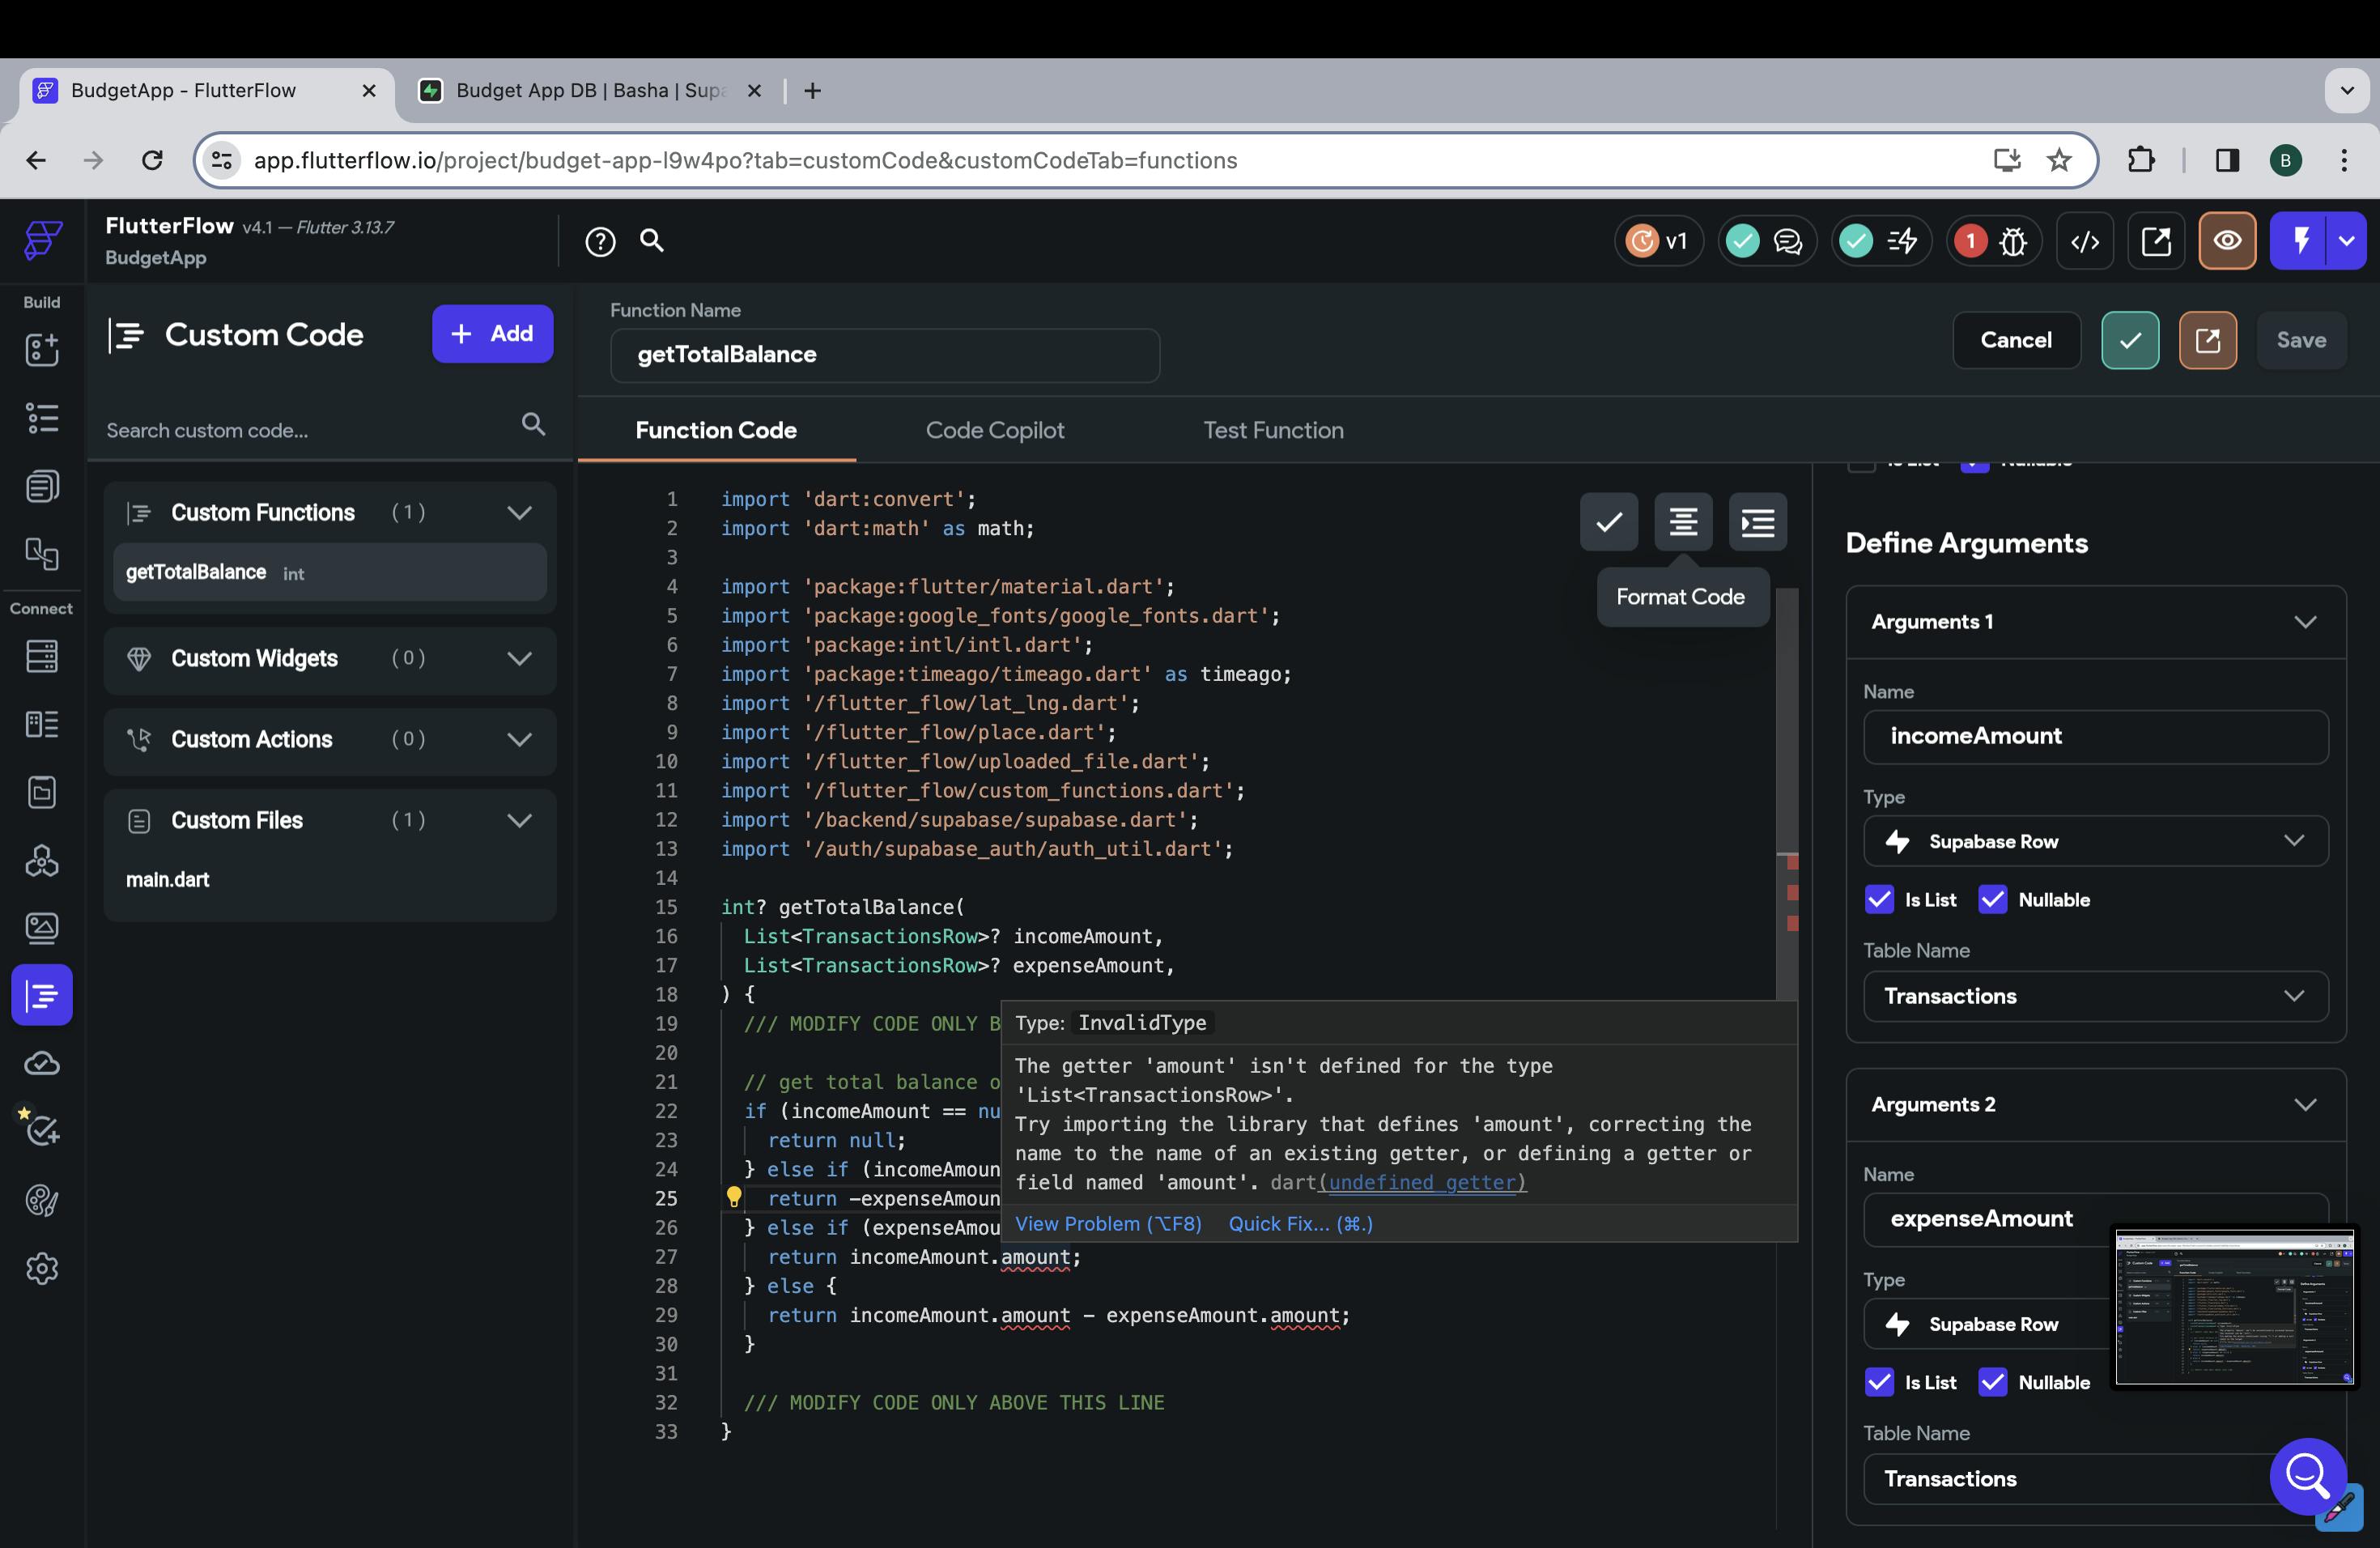Select the getTotalBalance function item

point(330,572)
